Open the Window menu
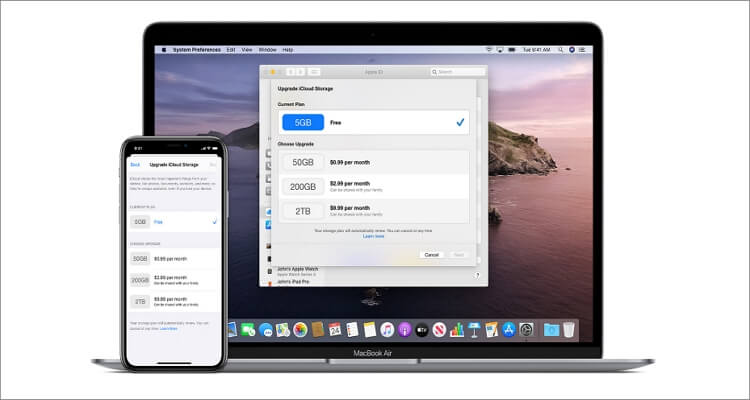The image size is (750, 400). 268,50
